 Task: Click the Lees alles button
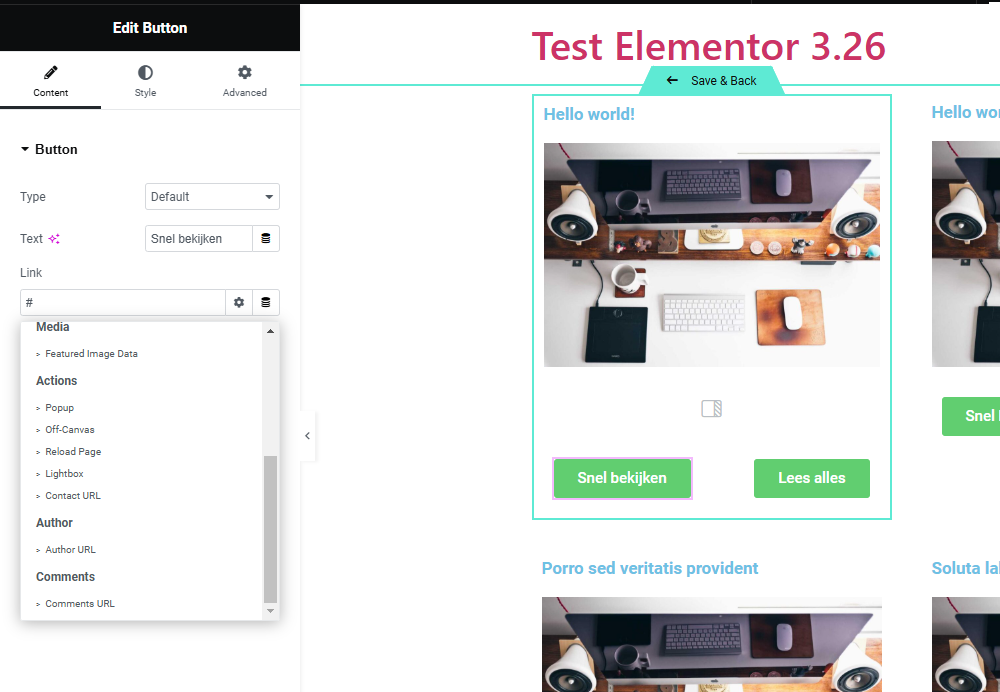click(x=811, y=478)
